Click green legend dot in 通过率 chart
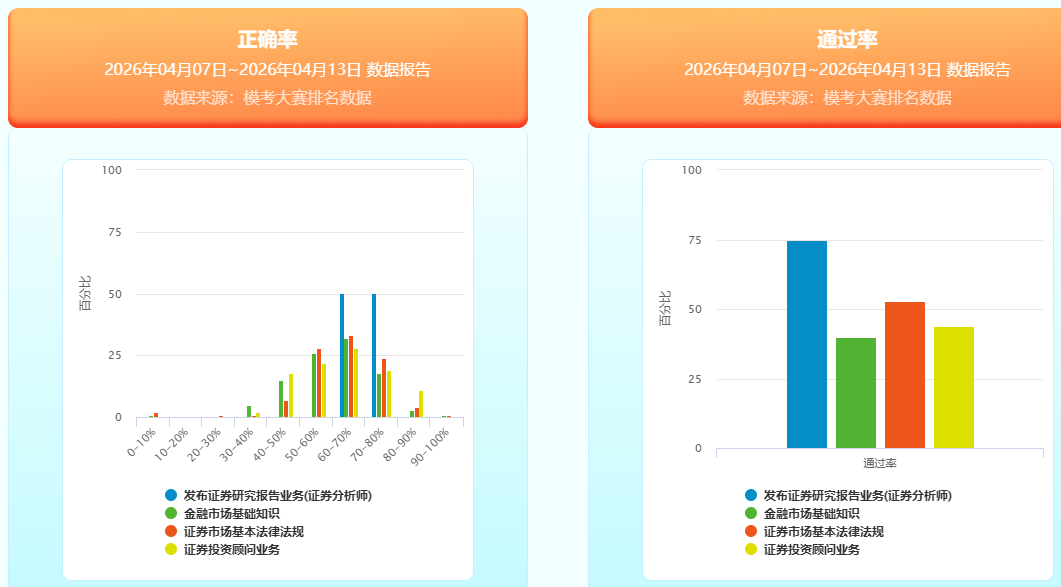Image resolution: width=1061 pixels, height=587 pixels. (751, 513)
